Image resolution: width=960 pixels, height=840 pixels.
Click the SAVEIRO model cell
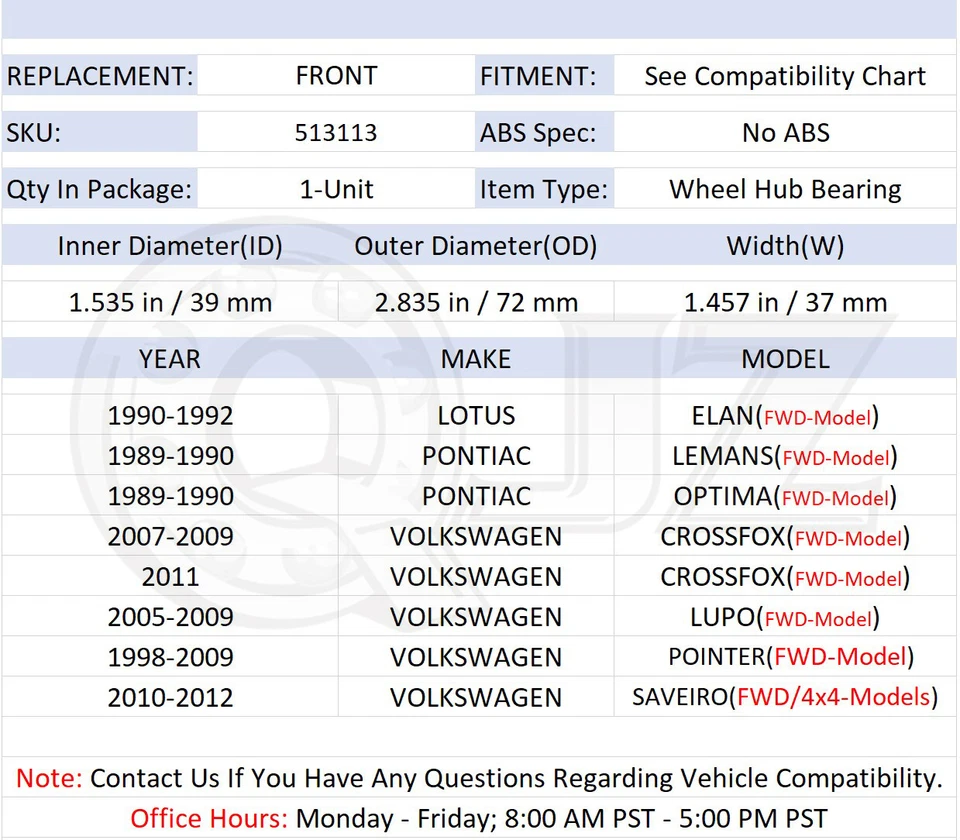click(785, 697)
